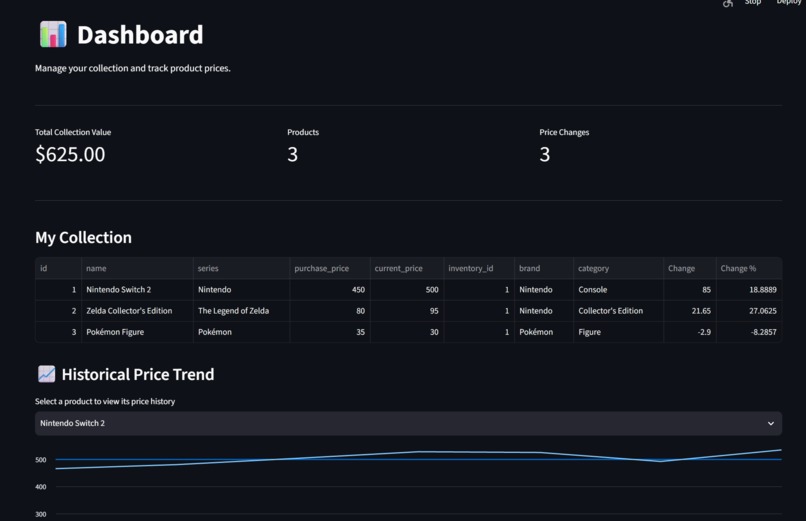The width and height of the screenshot is (806, 521).
Task: Sort by the name column header
Action: [137, 268]
